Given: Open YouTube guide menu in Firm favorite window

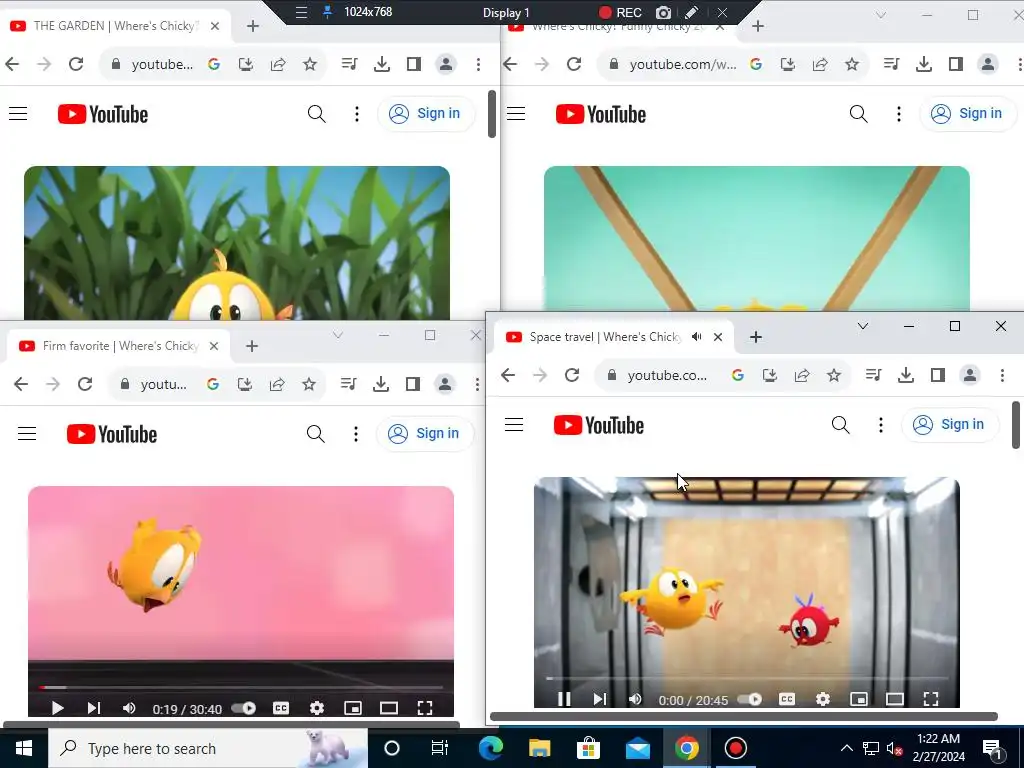Looking at the screenshot, I should pos(27,434).
